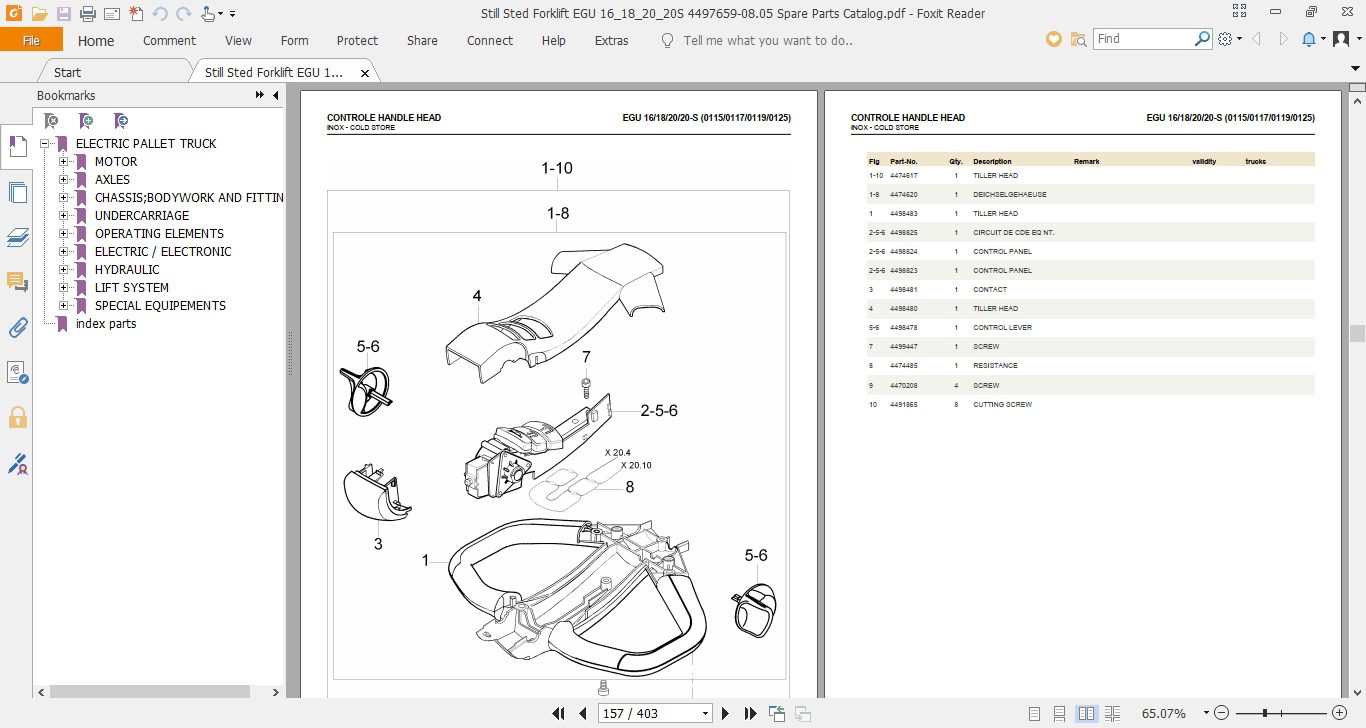Switch to the Comment ribbon tab
The image size is (1366, 728).
pos(169,41)
